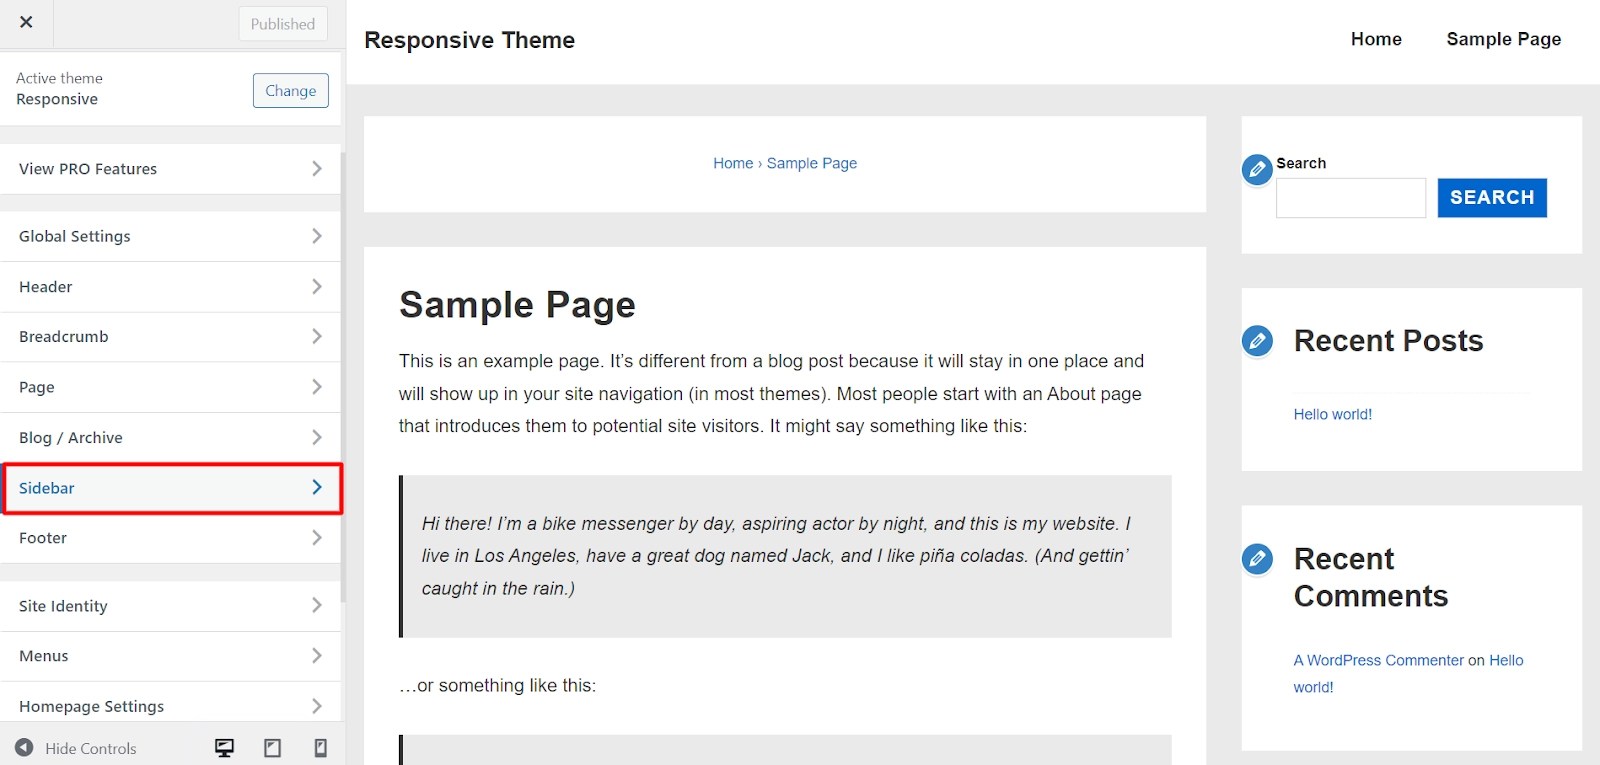
Task: Click the edit pencil icon beside Recent Posts
Action: click(x=1257, y=341)
